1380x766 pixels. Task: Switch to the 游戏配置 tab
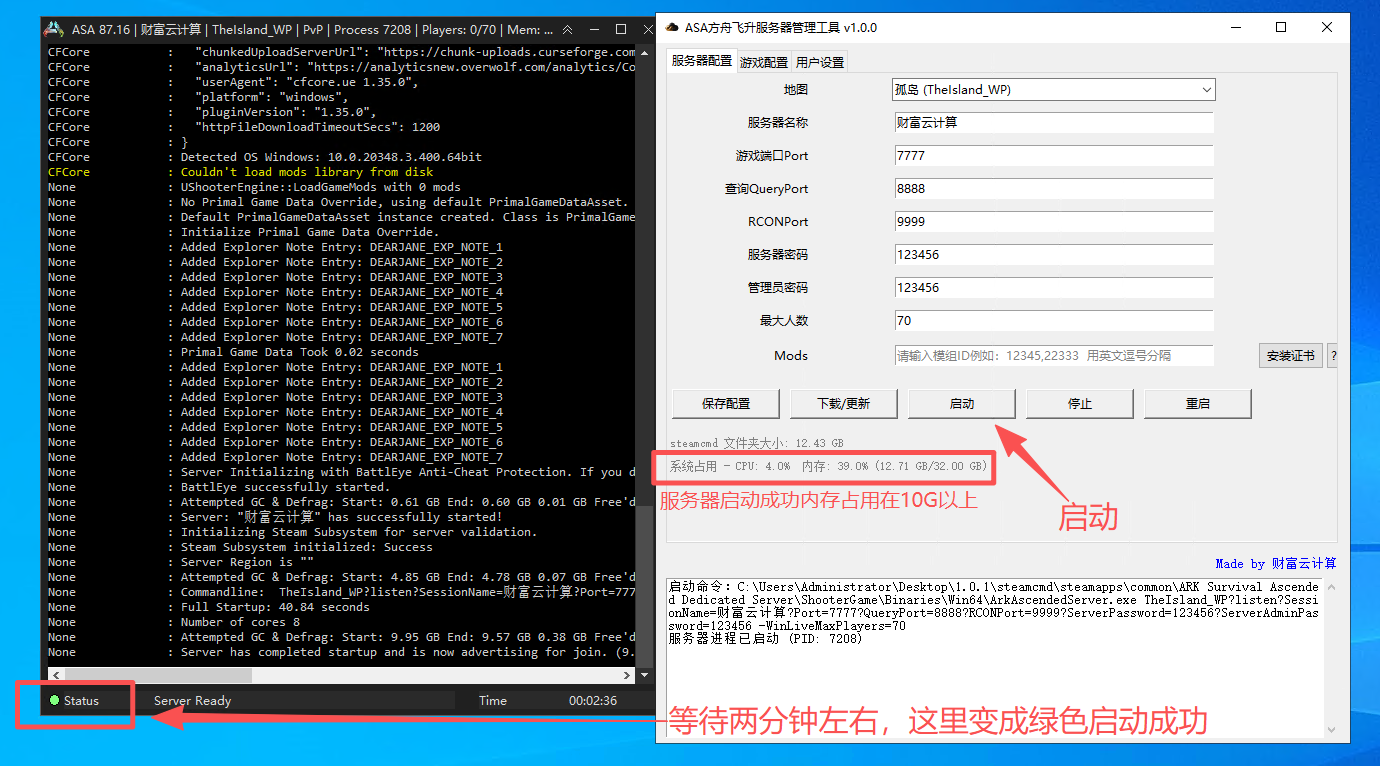[764, 62]
